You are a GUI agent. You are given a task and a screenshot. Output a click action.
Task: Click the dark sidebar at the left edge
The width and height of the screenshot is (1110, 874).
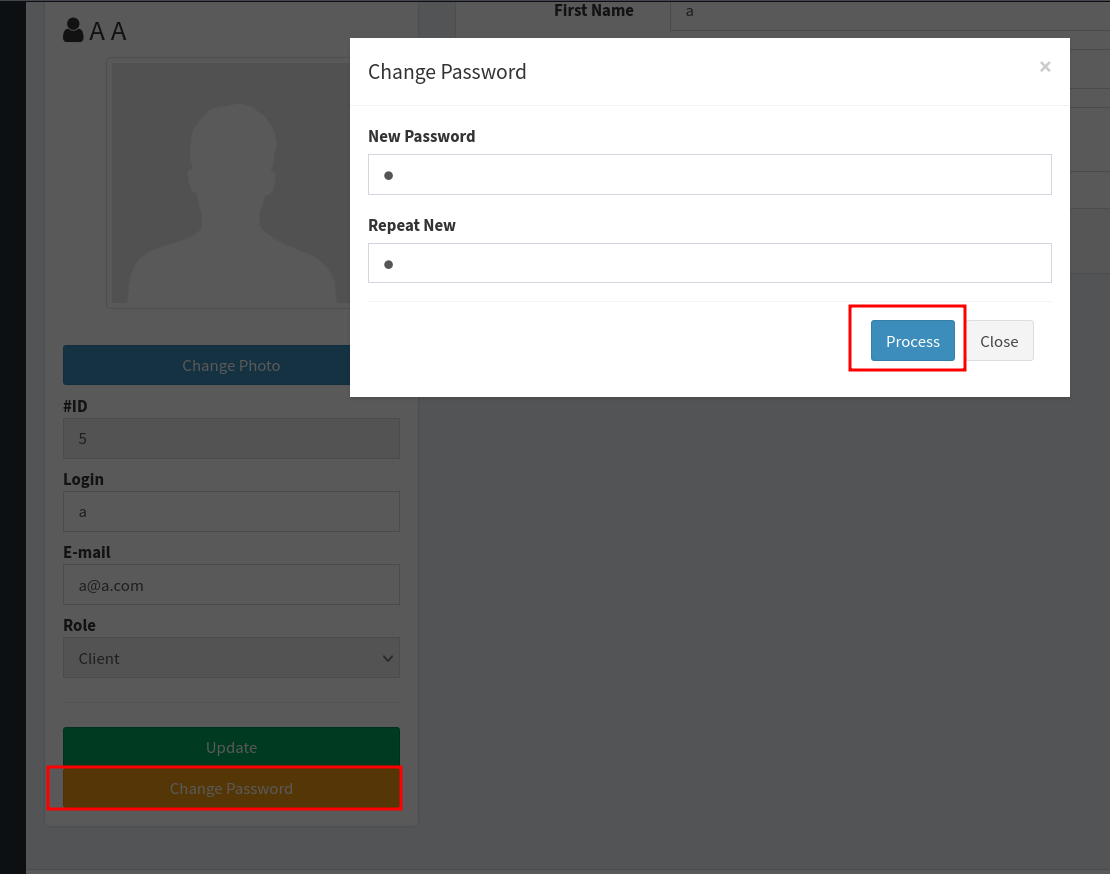13,437
